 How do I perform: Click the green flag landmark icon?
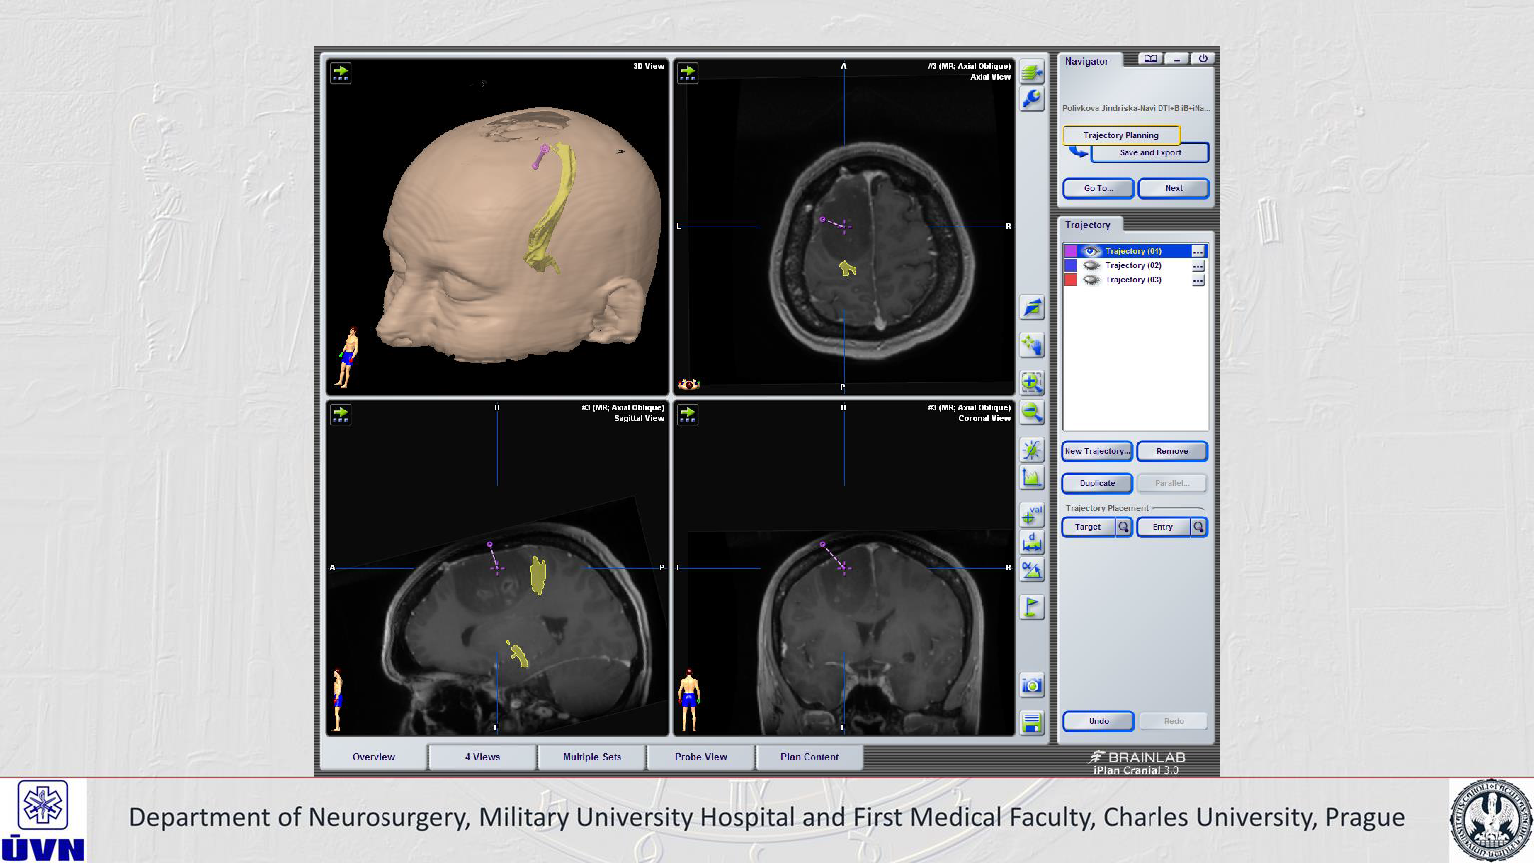coord(1032,607)
